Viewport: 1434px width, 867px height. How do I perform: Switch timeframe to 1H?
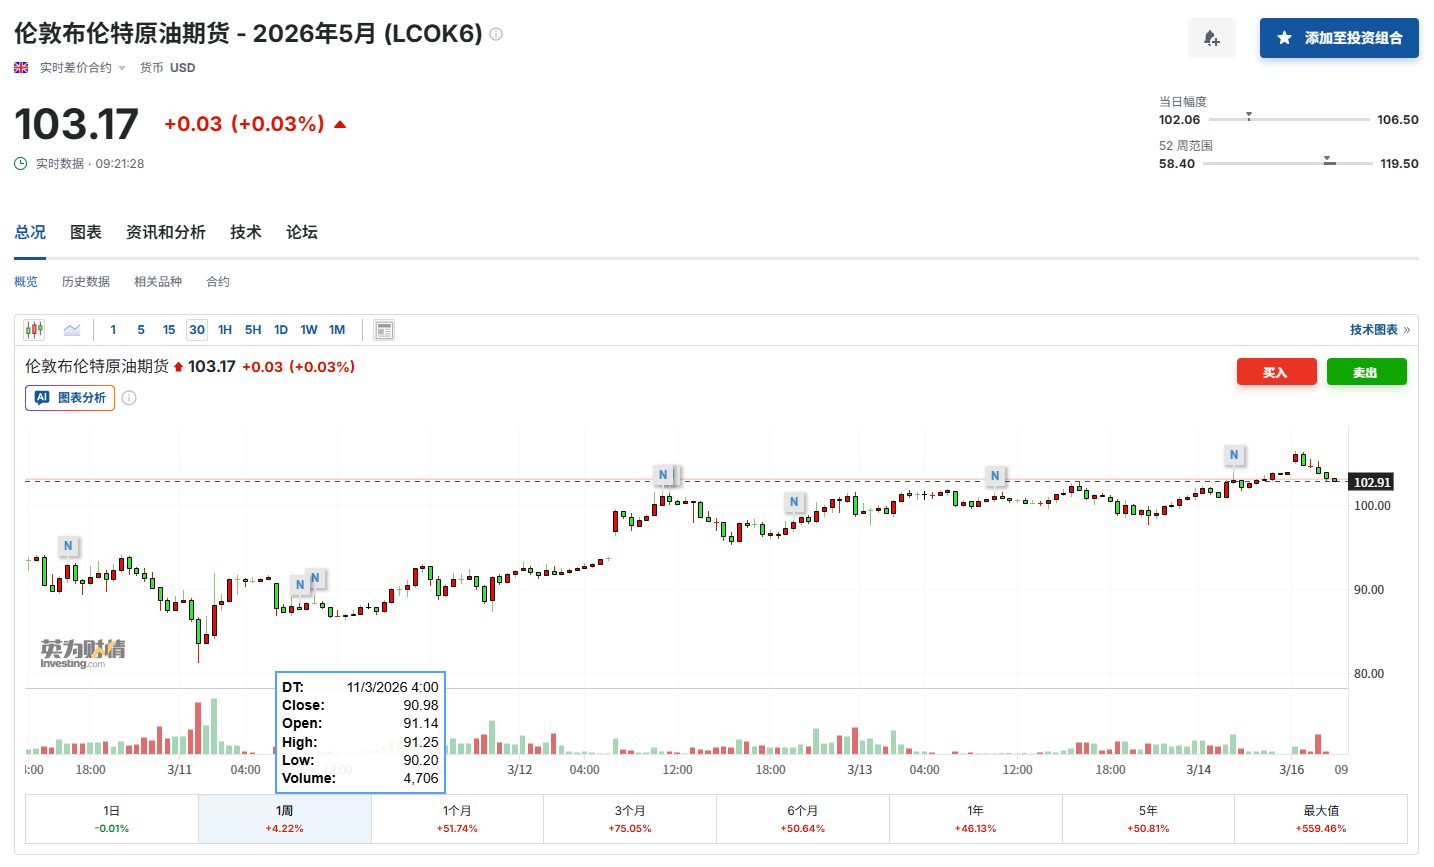[224, 329]
